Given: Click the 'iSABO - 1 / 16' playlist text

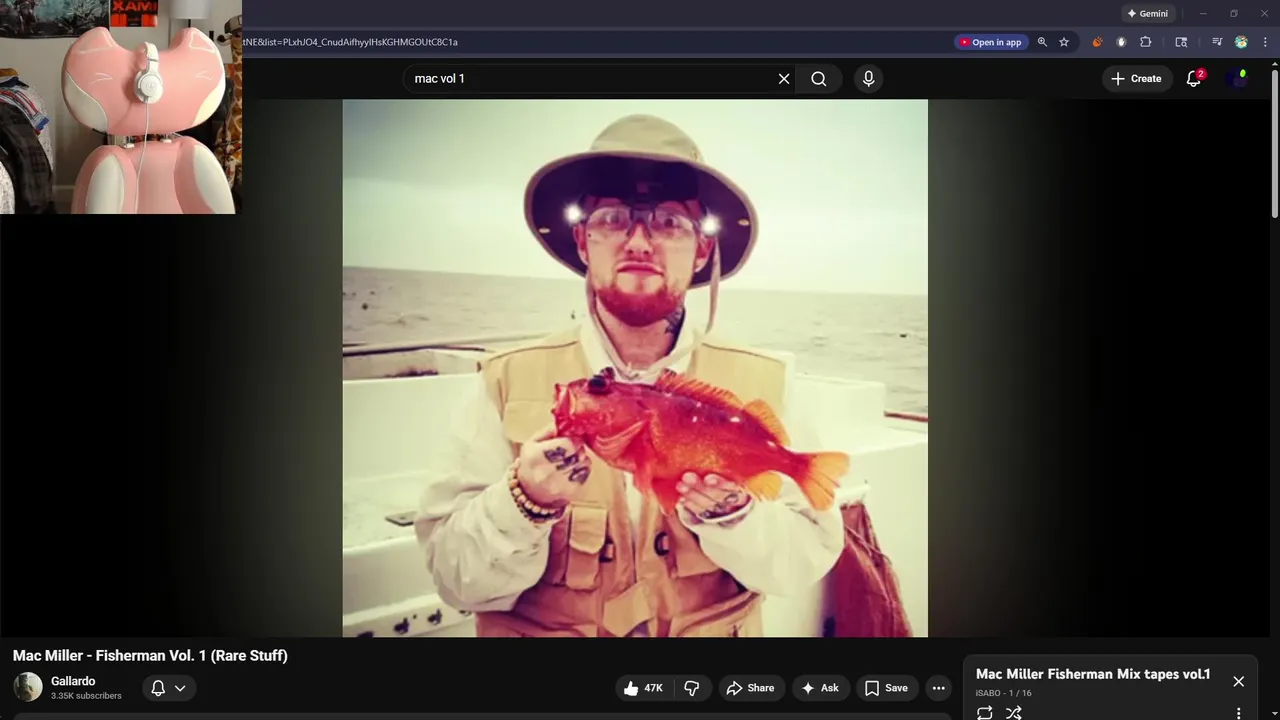Looking at the screenshot, I should point(1003,693).
